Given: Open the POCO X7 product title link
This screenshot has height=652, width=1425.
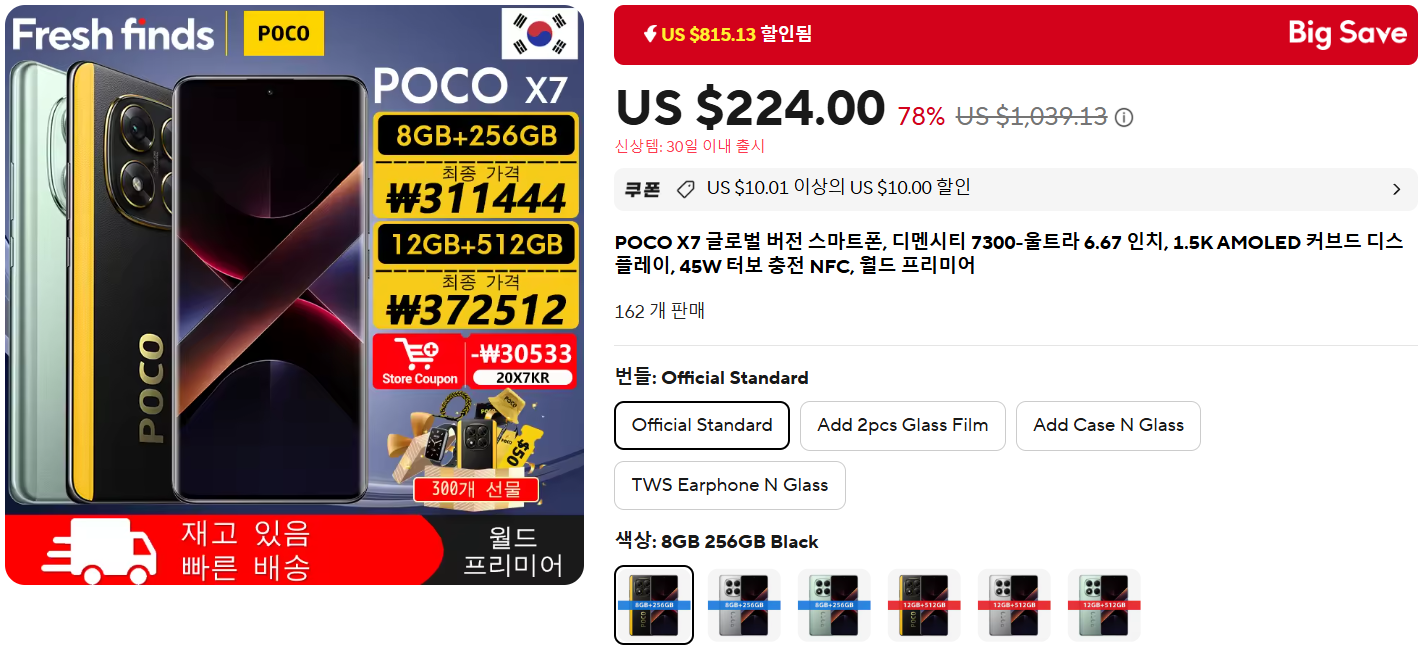Looking at the screenshot, I should 1009,253.
